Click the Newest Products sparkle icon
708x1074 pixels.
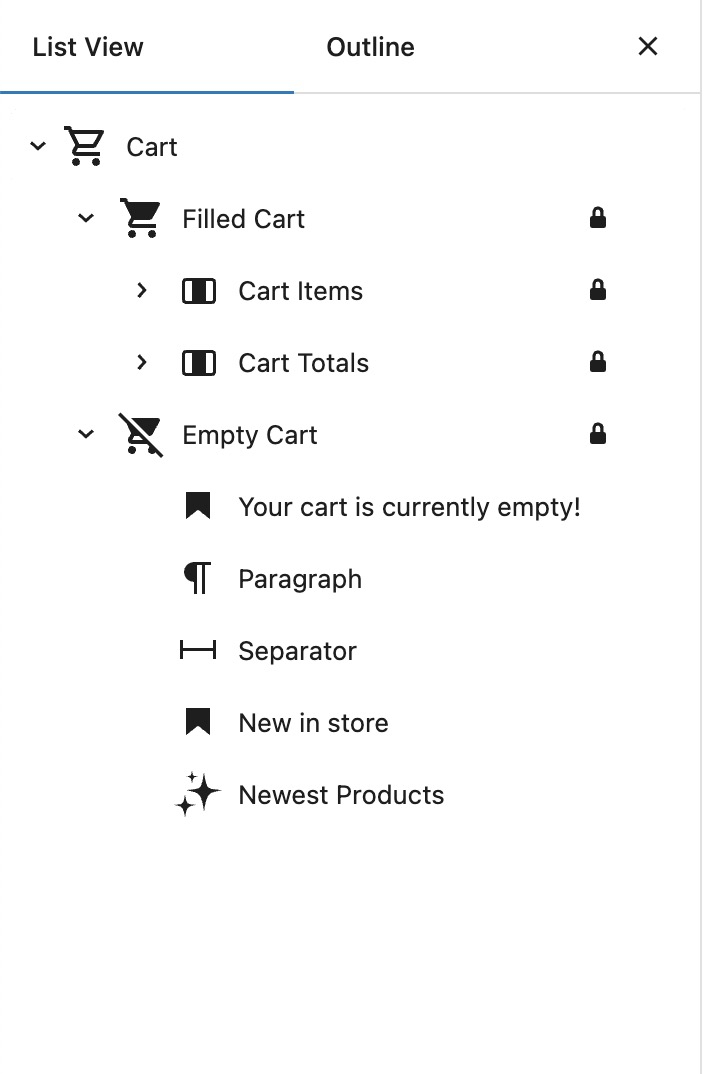coord(198,794)
